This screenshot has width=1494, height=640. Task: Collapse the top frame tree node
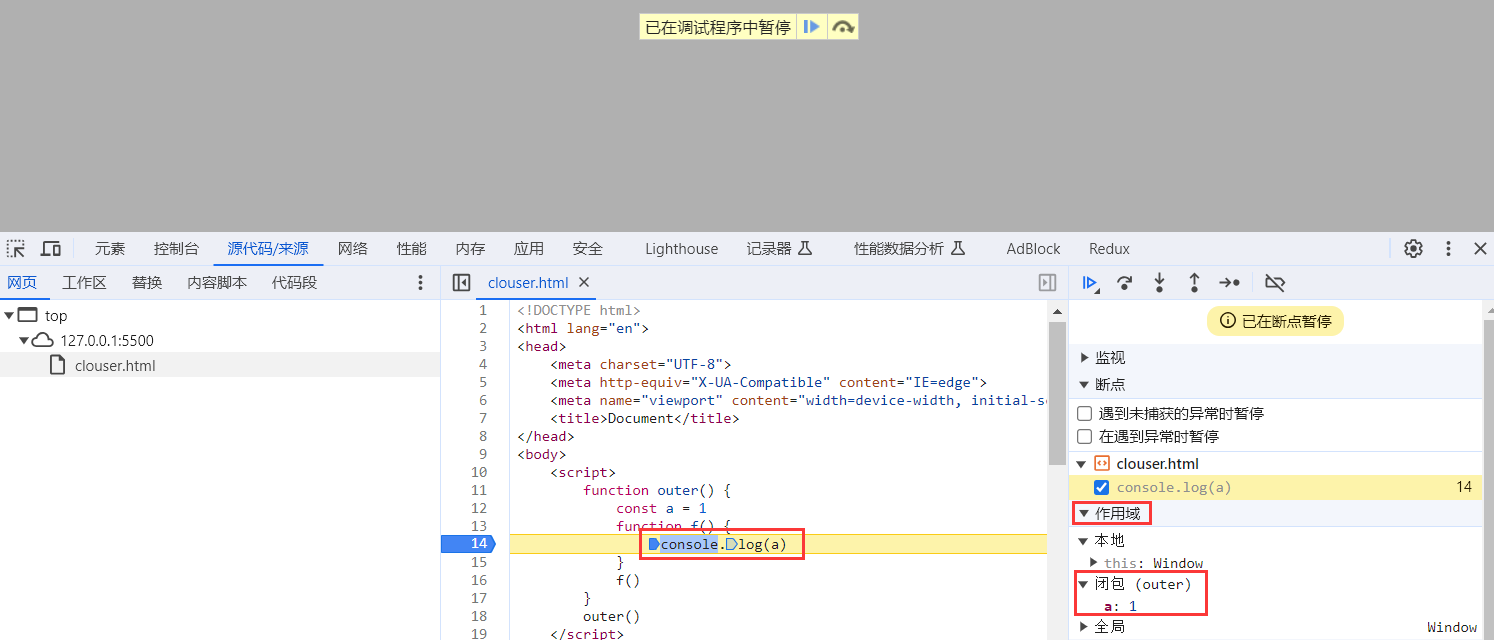coord(9,316)
